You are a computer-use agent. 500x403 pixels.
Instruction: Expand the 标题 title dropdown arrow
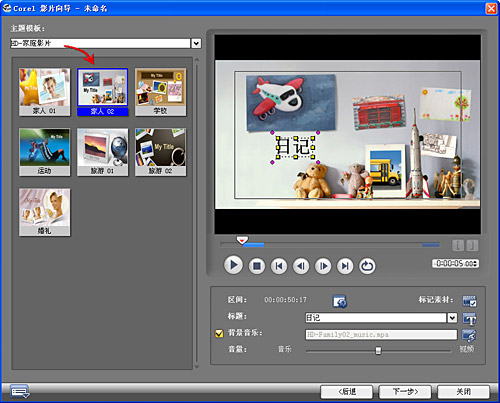(452, 318)
